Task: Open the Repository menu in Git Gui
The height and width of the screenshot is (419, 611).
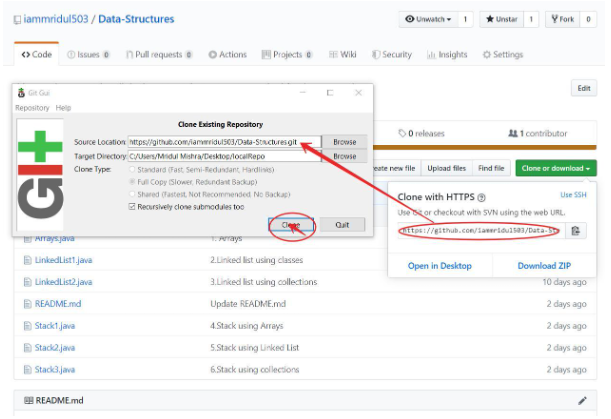Action: pos(31,107)
